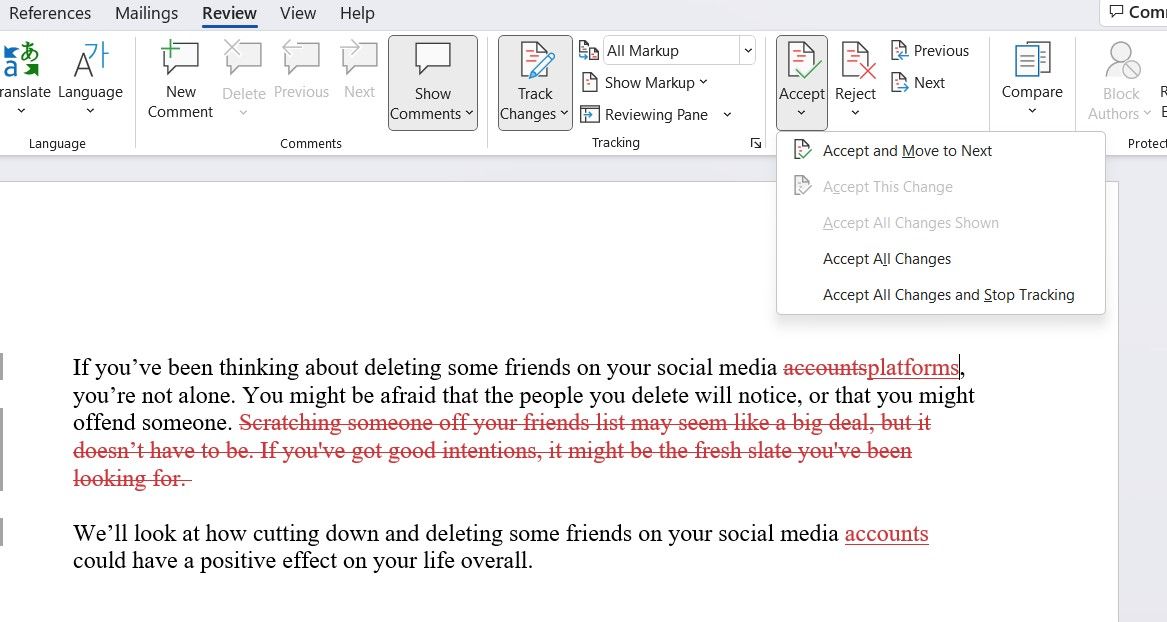The image size is (1167, 622).
Task: Expand the Reviewing Pane dropdown arrow
Action: (727, 115)
